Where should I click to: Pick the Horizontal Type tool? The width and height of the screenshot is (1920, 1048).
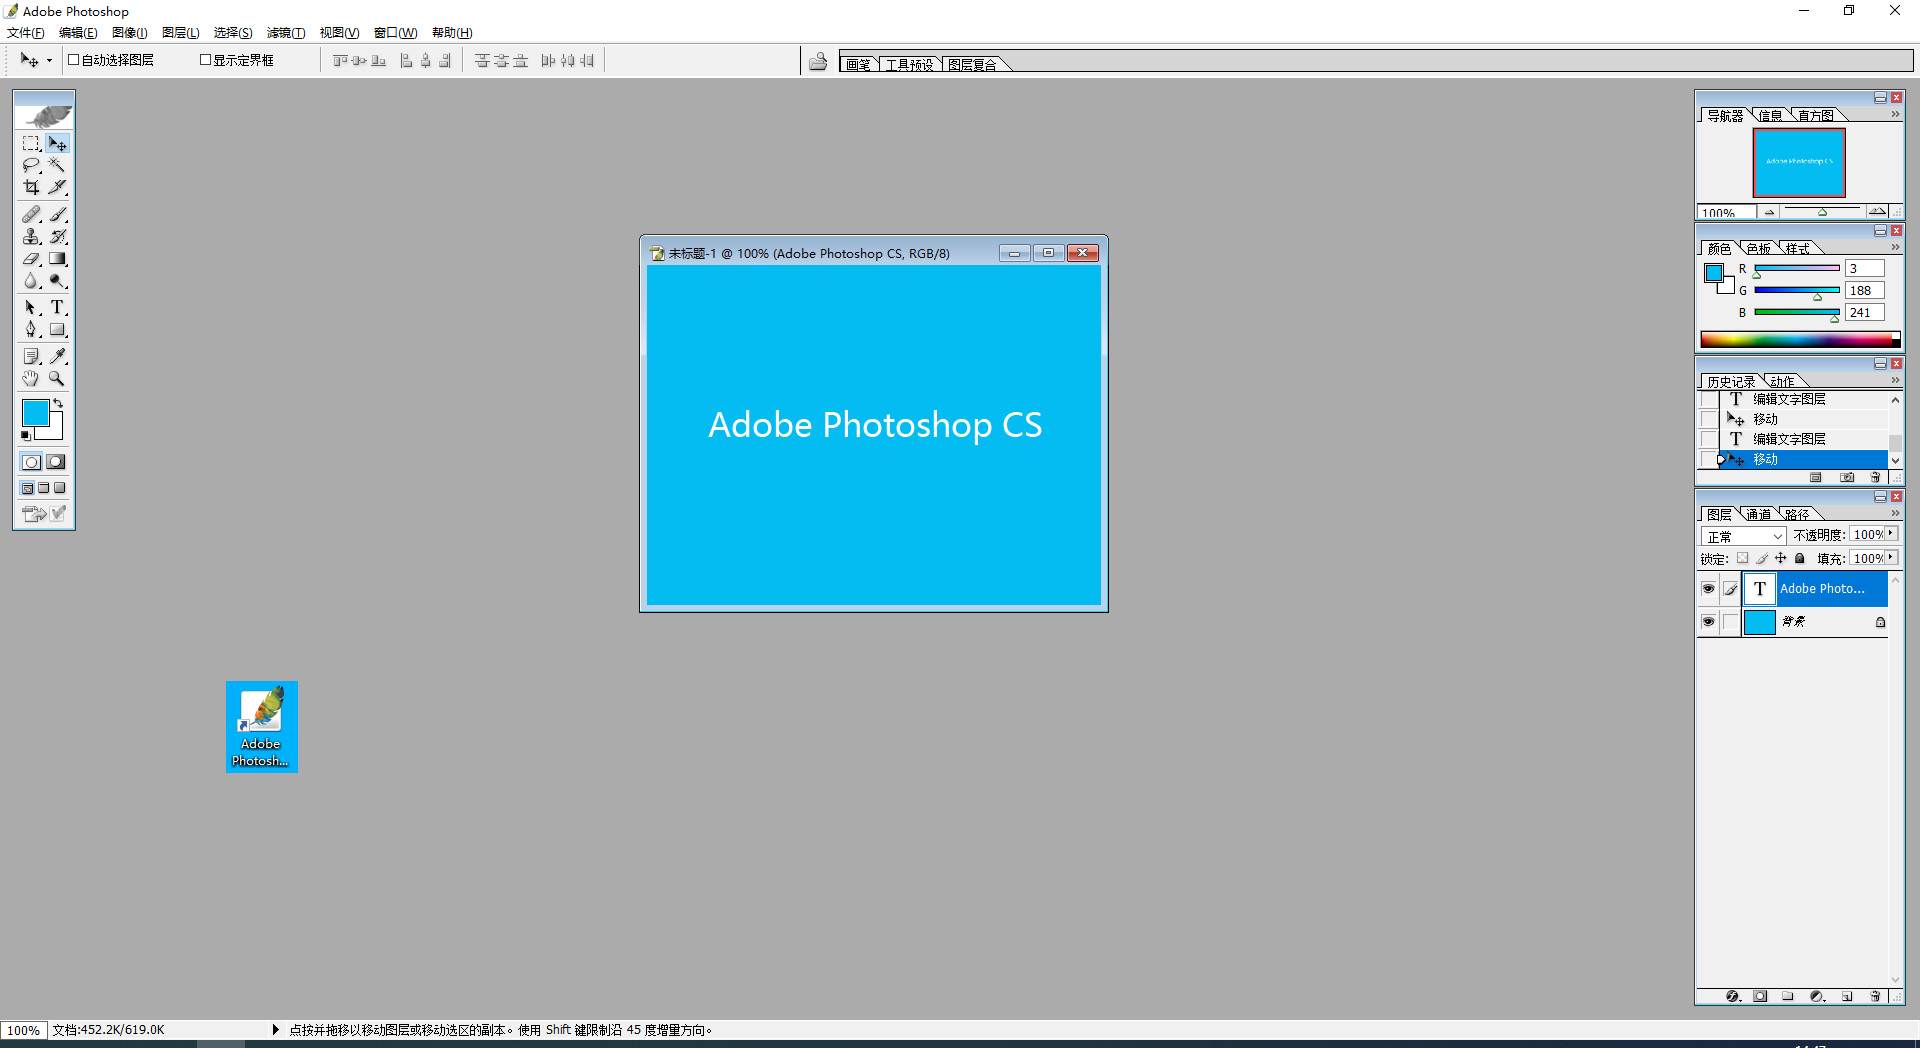click(x=57, y=308)
